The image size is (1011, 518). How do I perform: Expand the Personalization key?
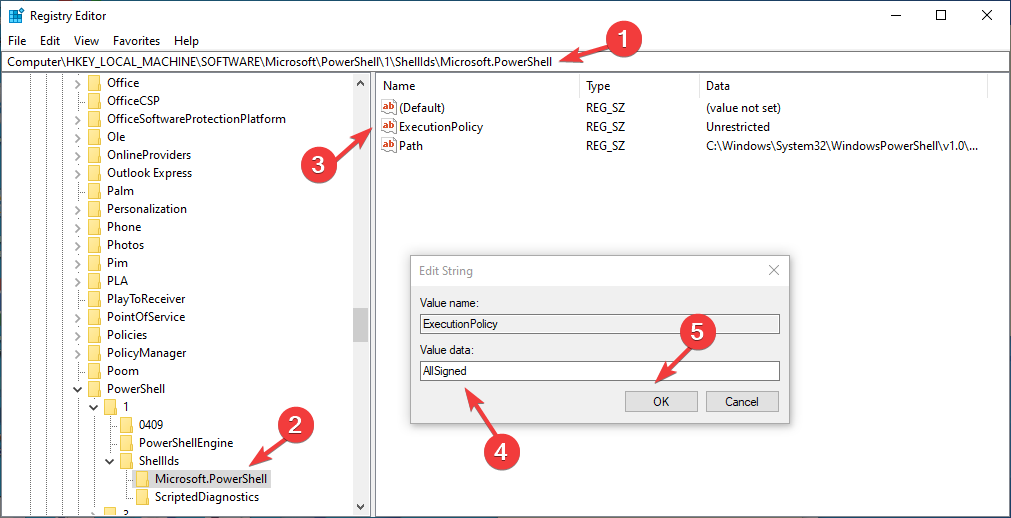click(78, 210)
